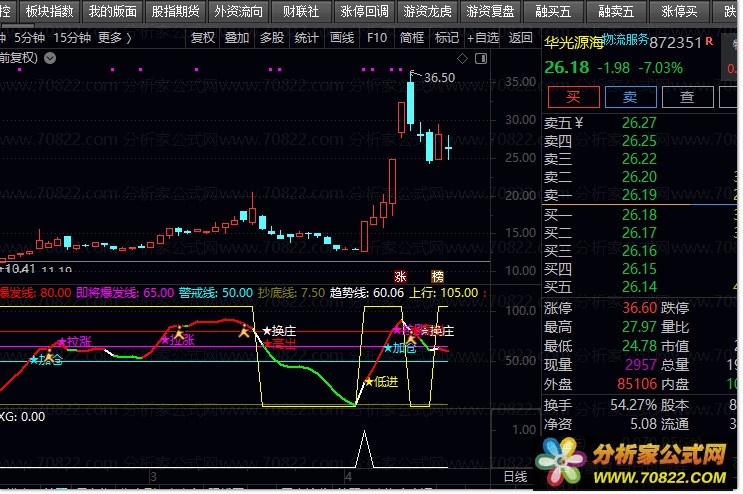Screen dimensions: 743x494
Task: Click the 趋势线 60.06 indicator label
Action: 367,293
